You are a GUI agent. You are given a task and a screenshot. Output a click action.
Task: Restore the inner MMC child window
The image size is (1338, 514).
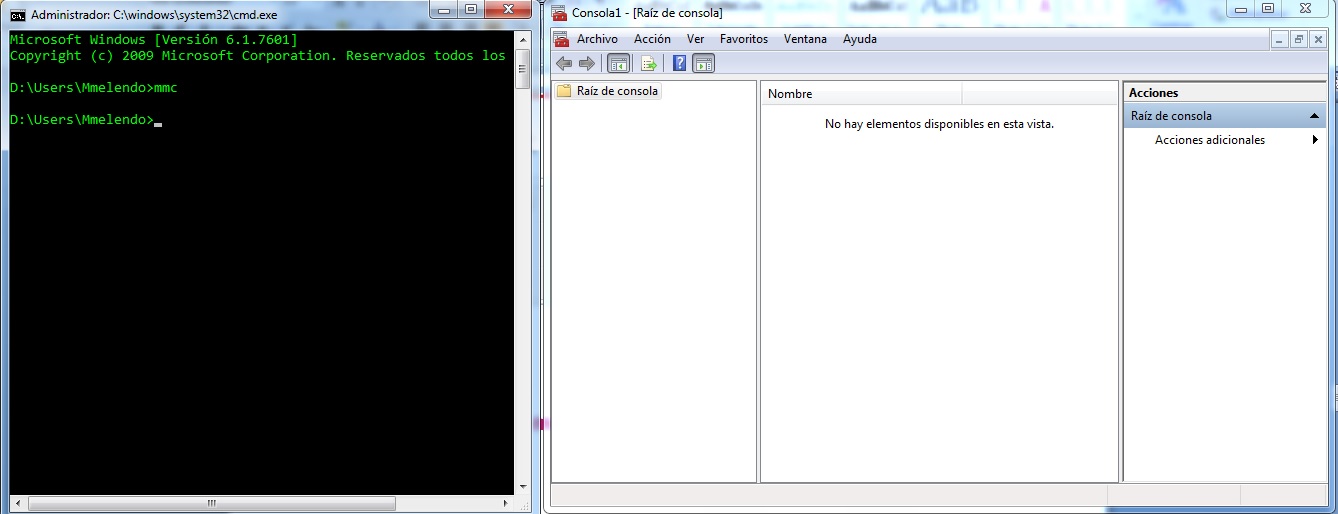click(x=1299, y=39)
